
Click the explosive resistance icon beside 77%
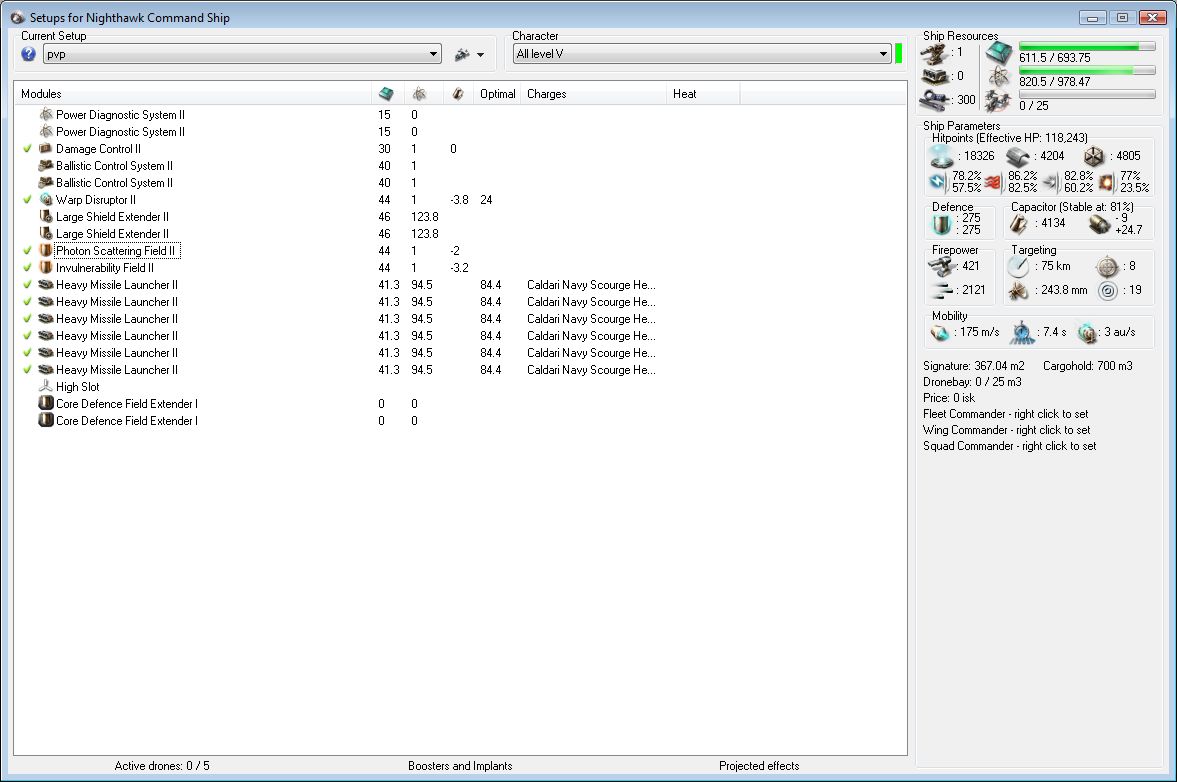[x=1106, y=182]
